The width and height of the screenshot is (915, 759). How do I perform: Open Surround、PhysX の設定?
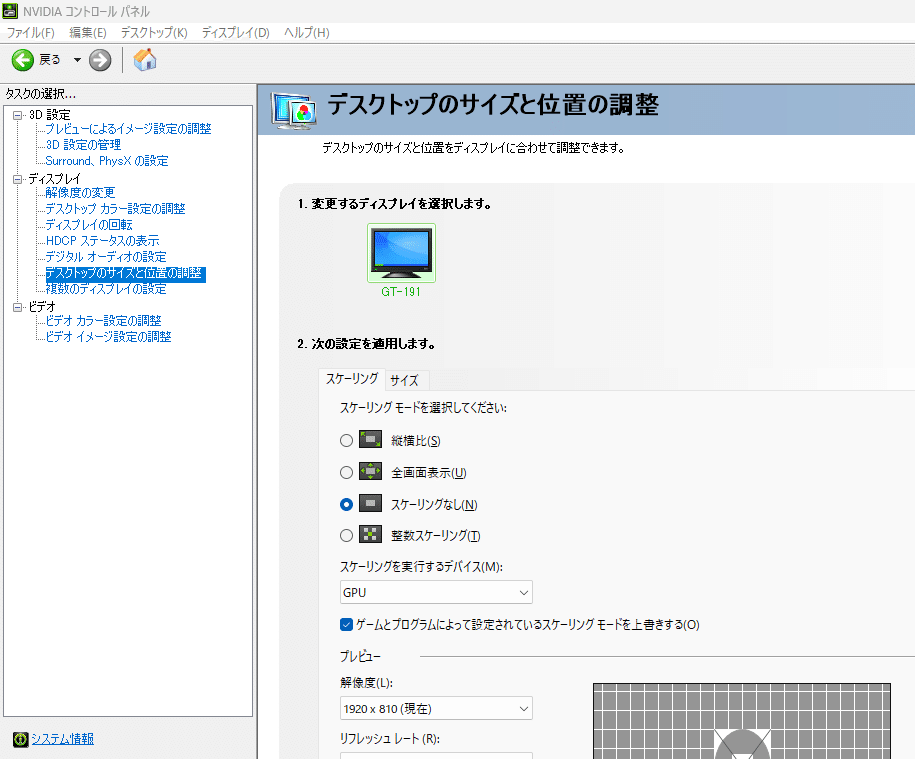(107, 161)
